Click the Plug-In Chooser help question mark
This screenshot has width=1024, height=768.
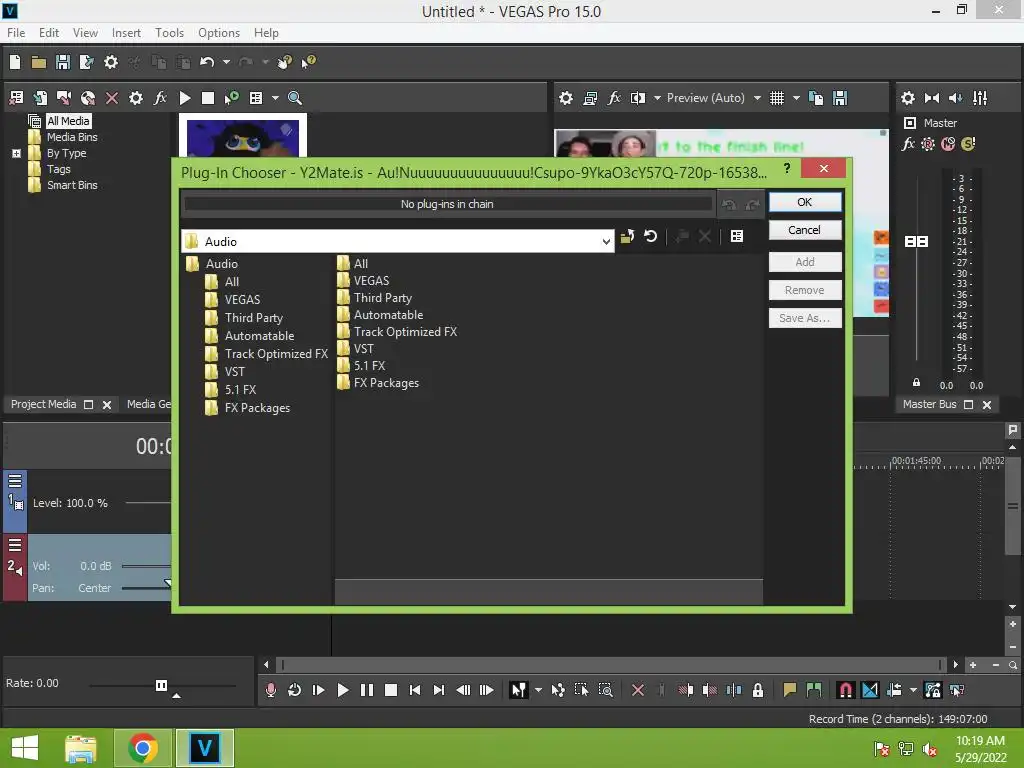coord(787,168)
